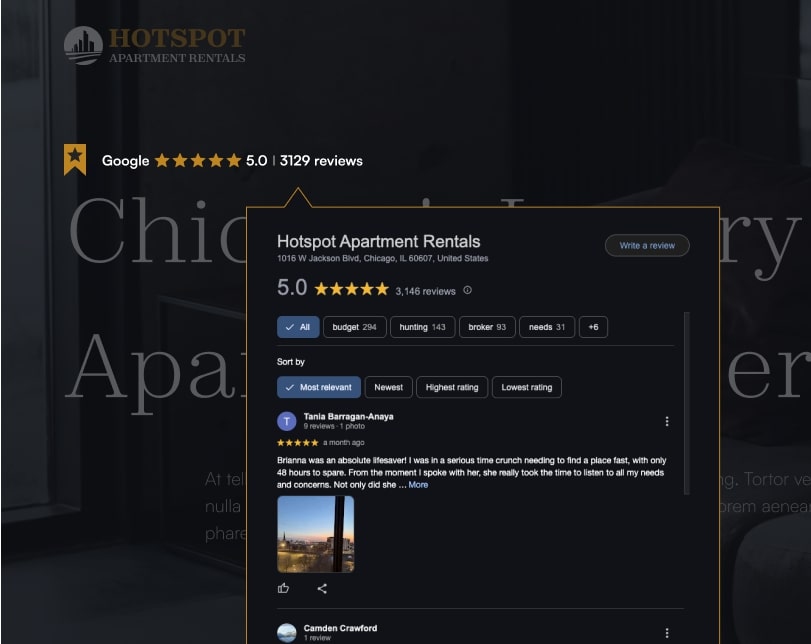Click the gold bookmark star badge
Screen dimensions: 811x644
click(x=75, y=159)
